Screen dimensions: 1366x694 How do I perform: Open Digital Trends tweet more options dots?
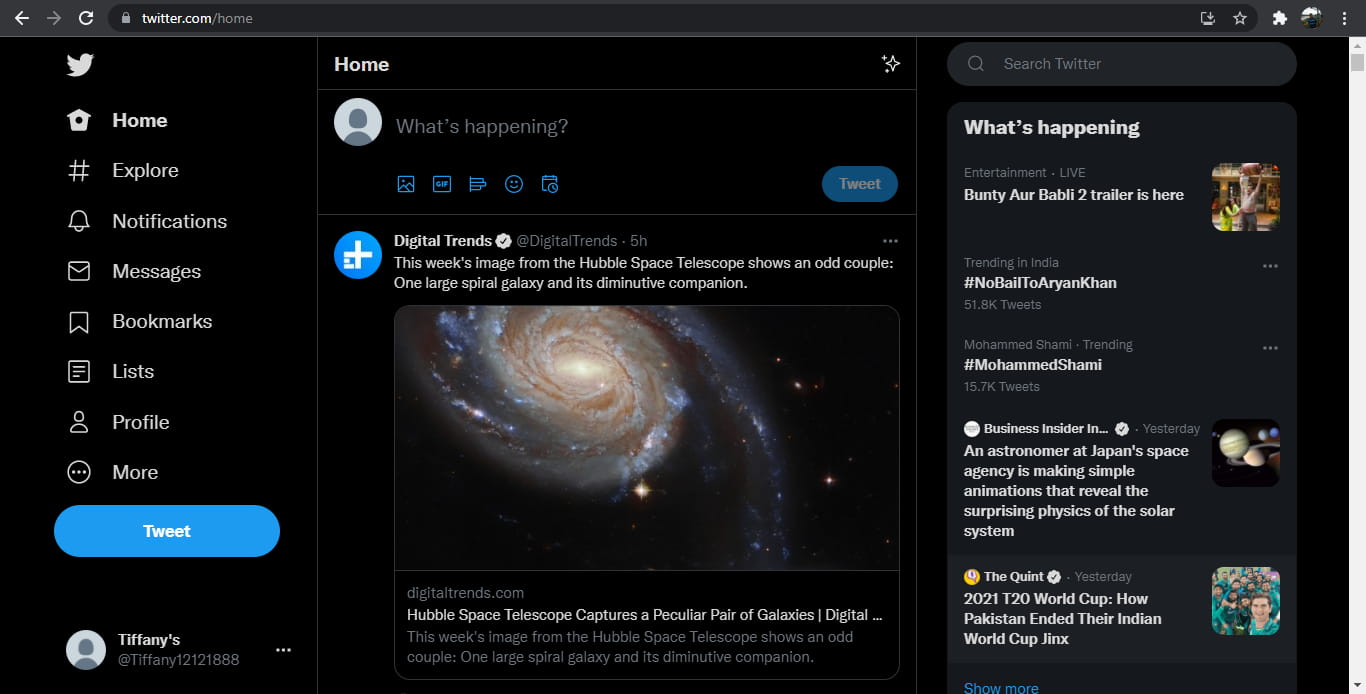[890, 241]
